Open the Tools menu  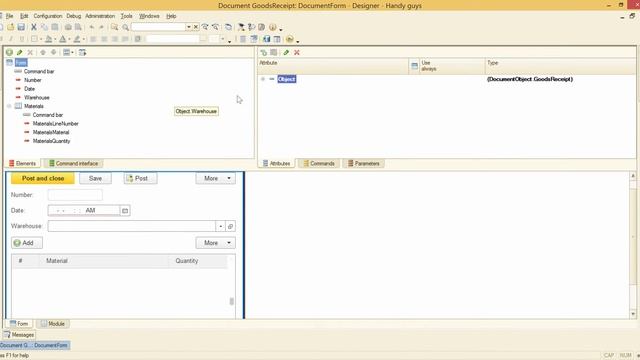(x=127, y=16)
